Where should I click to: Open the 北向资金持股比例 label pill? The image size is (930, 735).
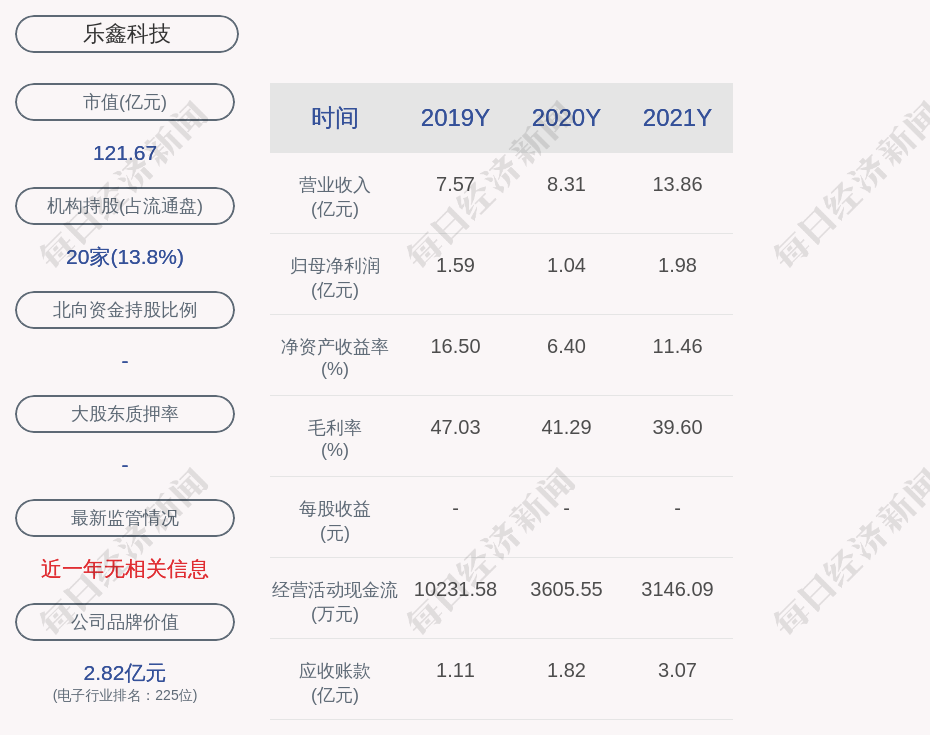pyautogui.click(x=125, y=310)
